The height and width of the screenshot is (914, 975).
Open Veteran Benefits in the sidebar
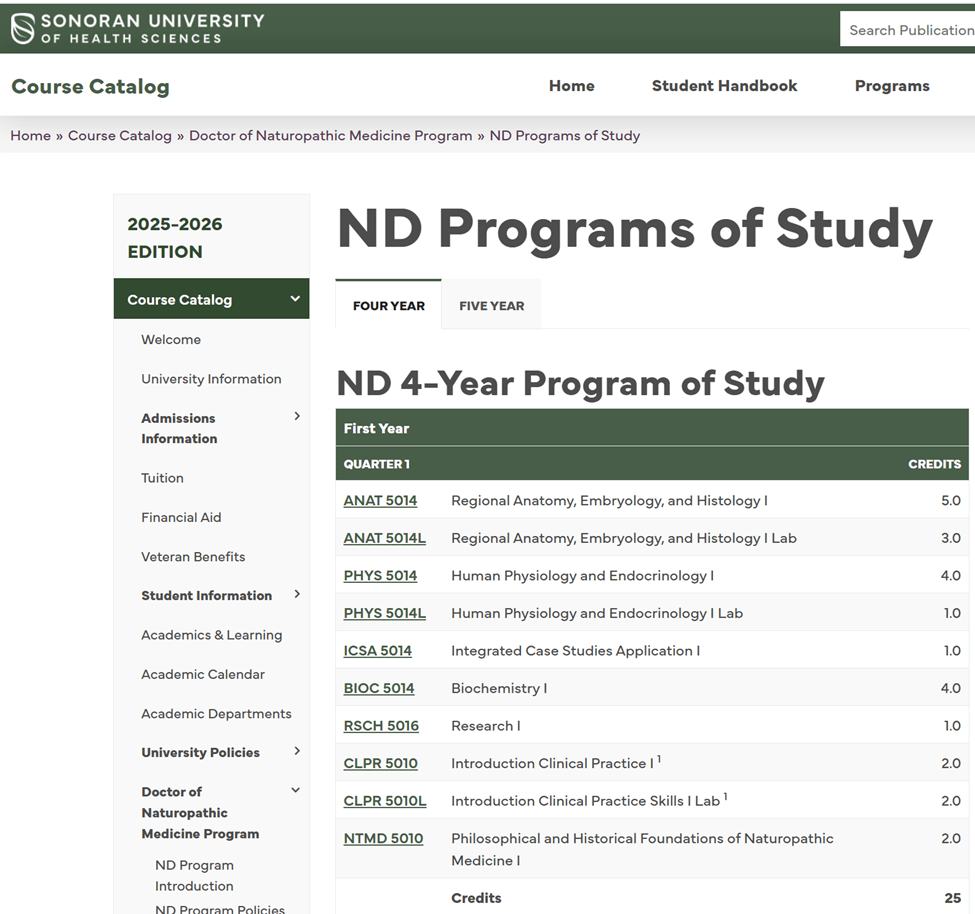coord(193,556)
